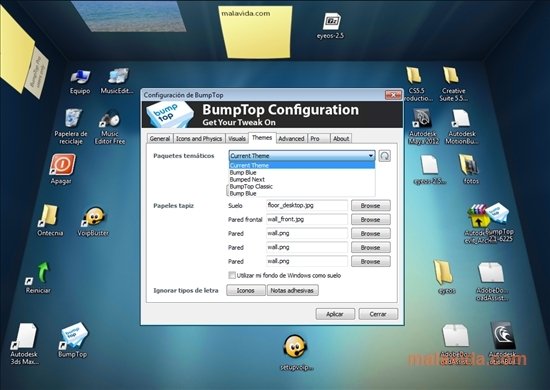Screen dimensions: 550x390
Task: Go to the Advanced tab
Action: click(x=291, y=139)
